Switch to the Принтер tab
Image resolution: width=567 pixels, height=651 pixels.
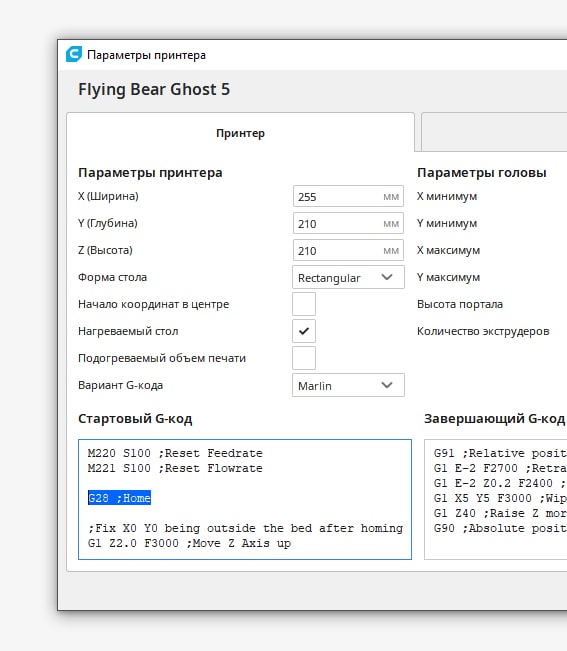[240, 133]
